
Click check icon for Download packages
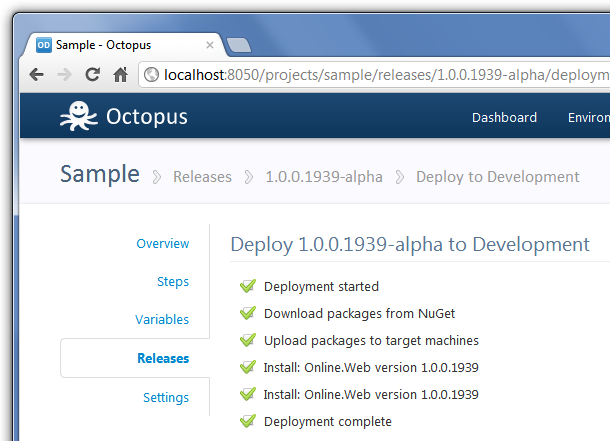coord(248,313)
